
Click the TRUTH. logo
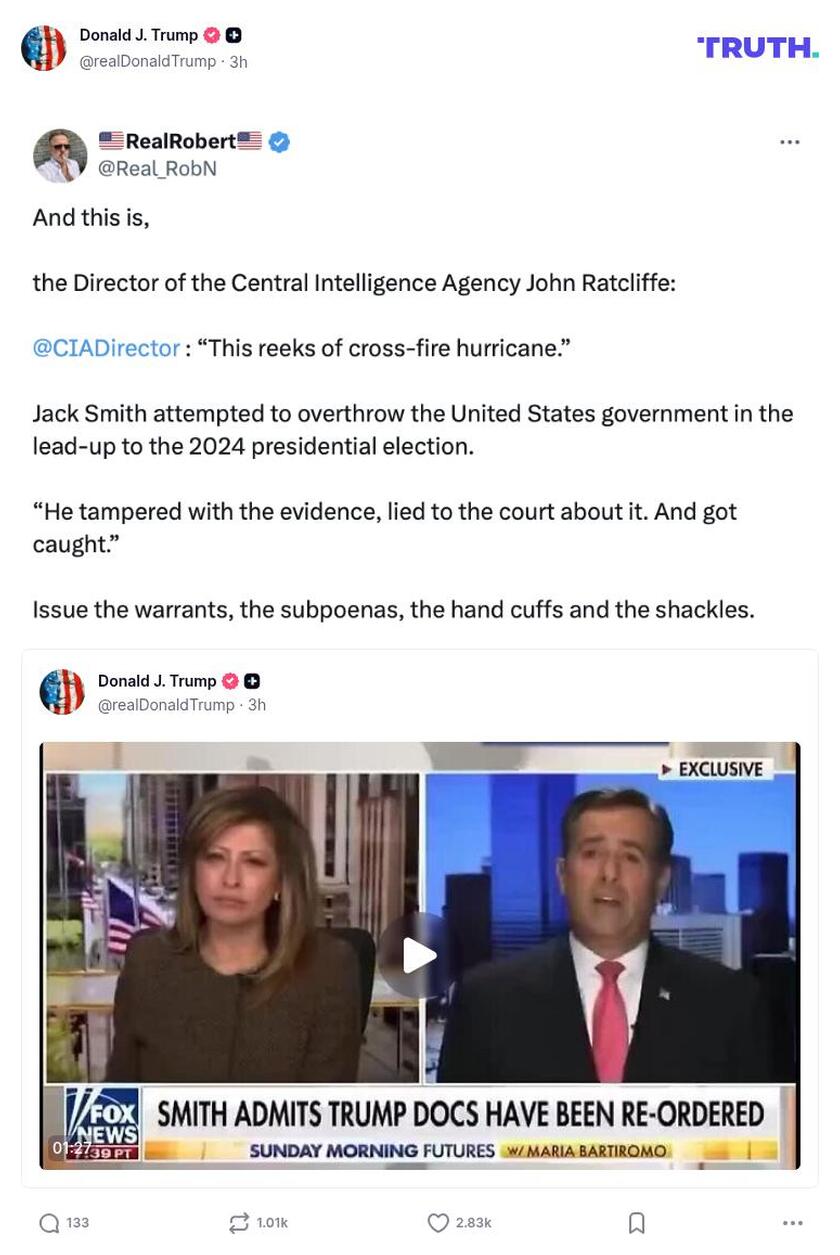758,47
